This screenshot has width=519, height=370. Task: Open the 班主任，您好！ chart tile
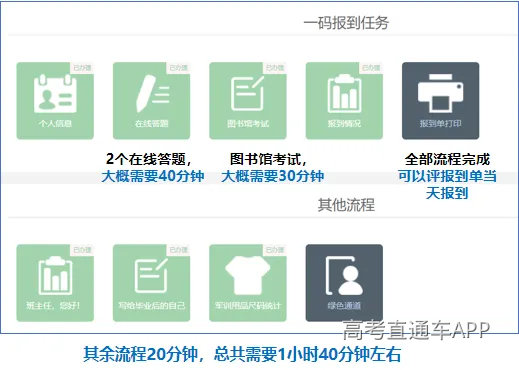click(x=55, y=283)
